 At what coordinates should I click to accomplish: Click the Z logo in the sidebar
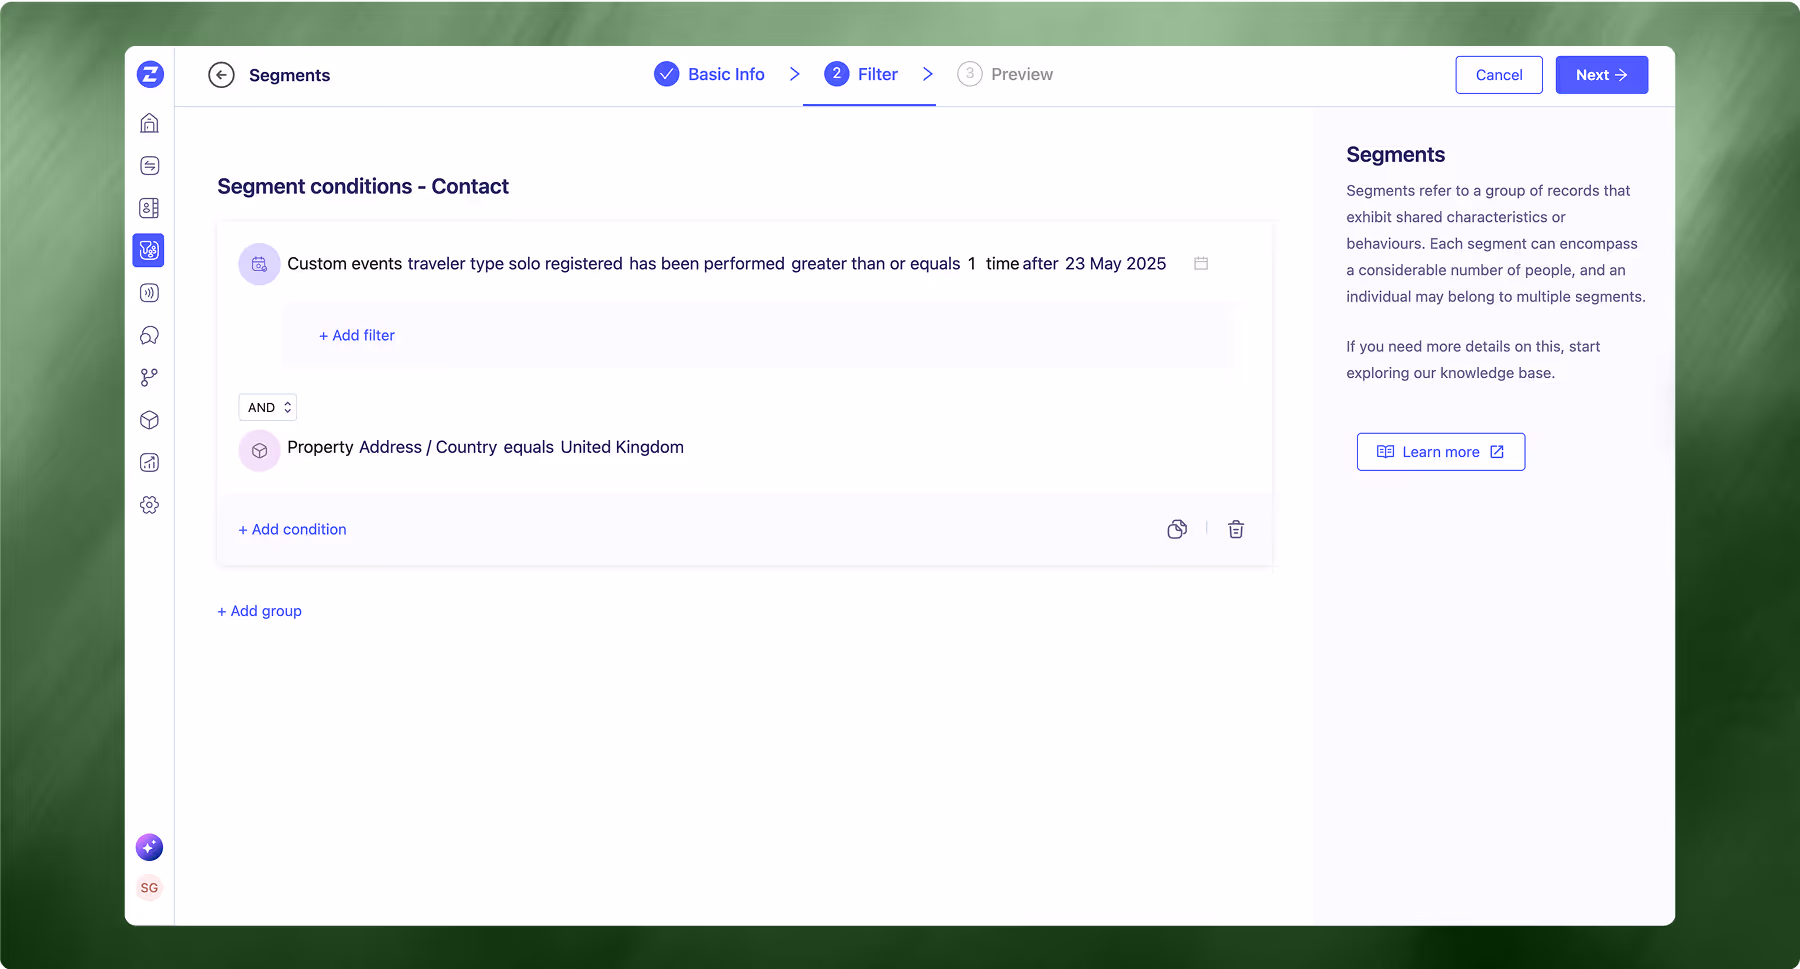click(150, 74)
